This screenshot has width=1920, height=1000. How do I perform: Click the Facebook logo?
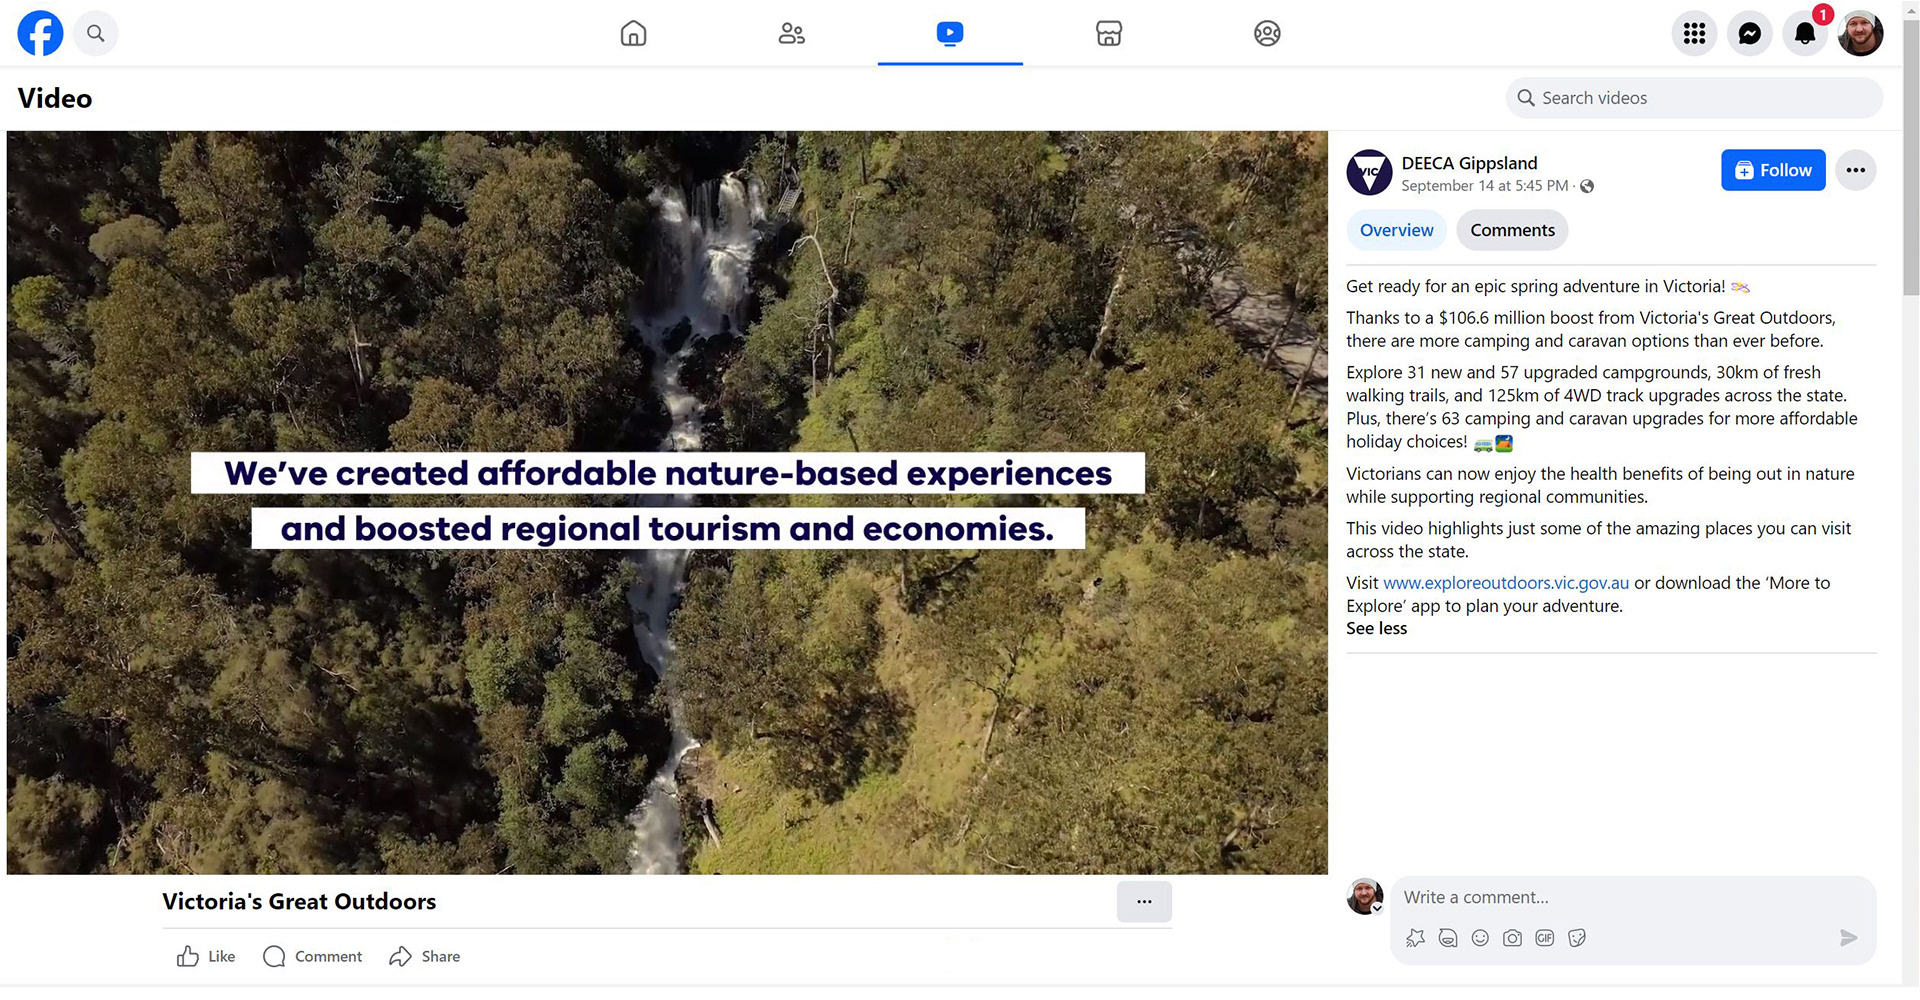[x=40, y=33]
